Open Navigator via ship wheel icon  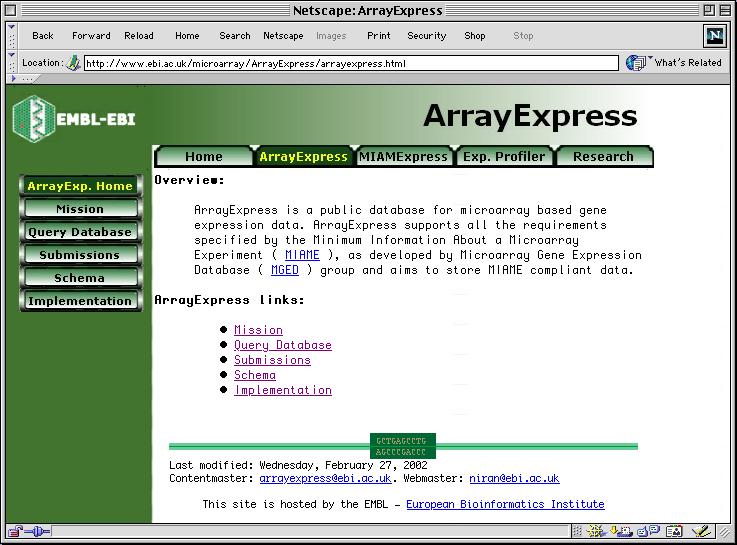click(x=596, y=531)
